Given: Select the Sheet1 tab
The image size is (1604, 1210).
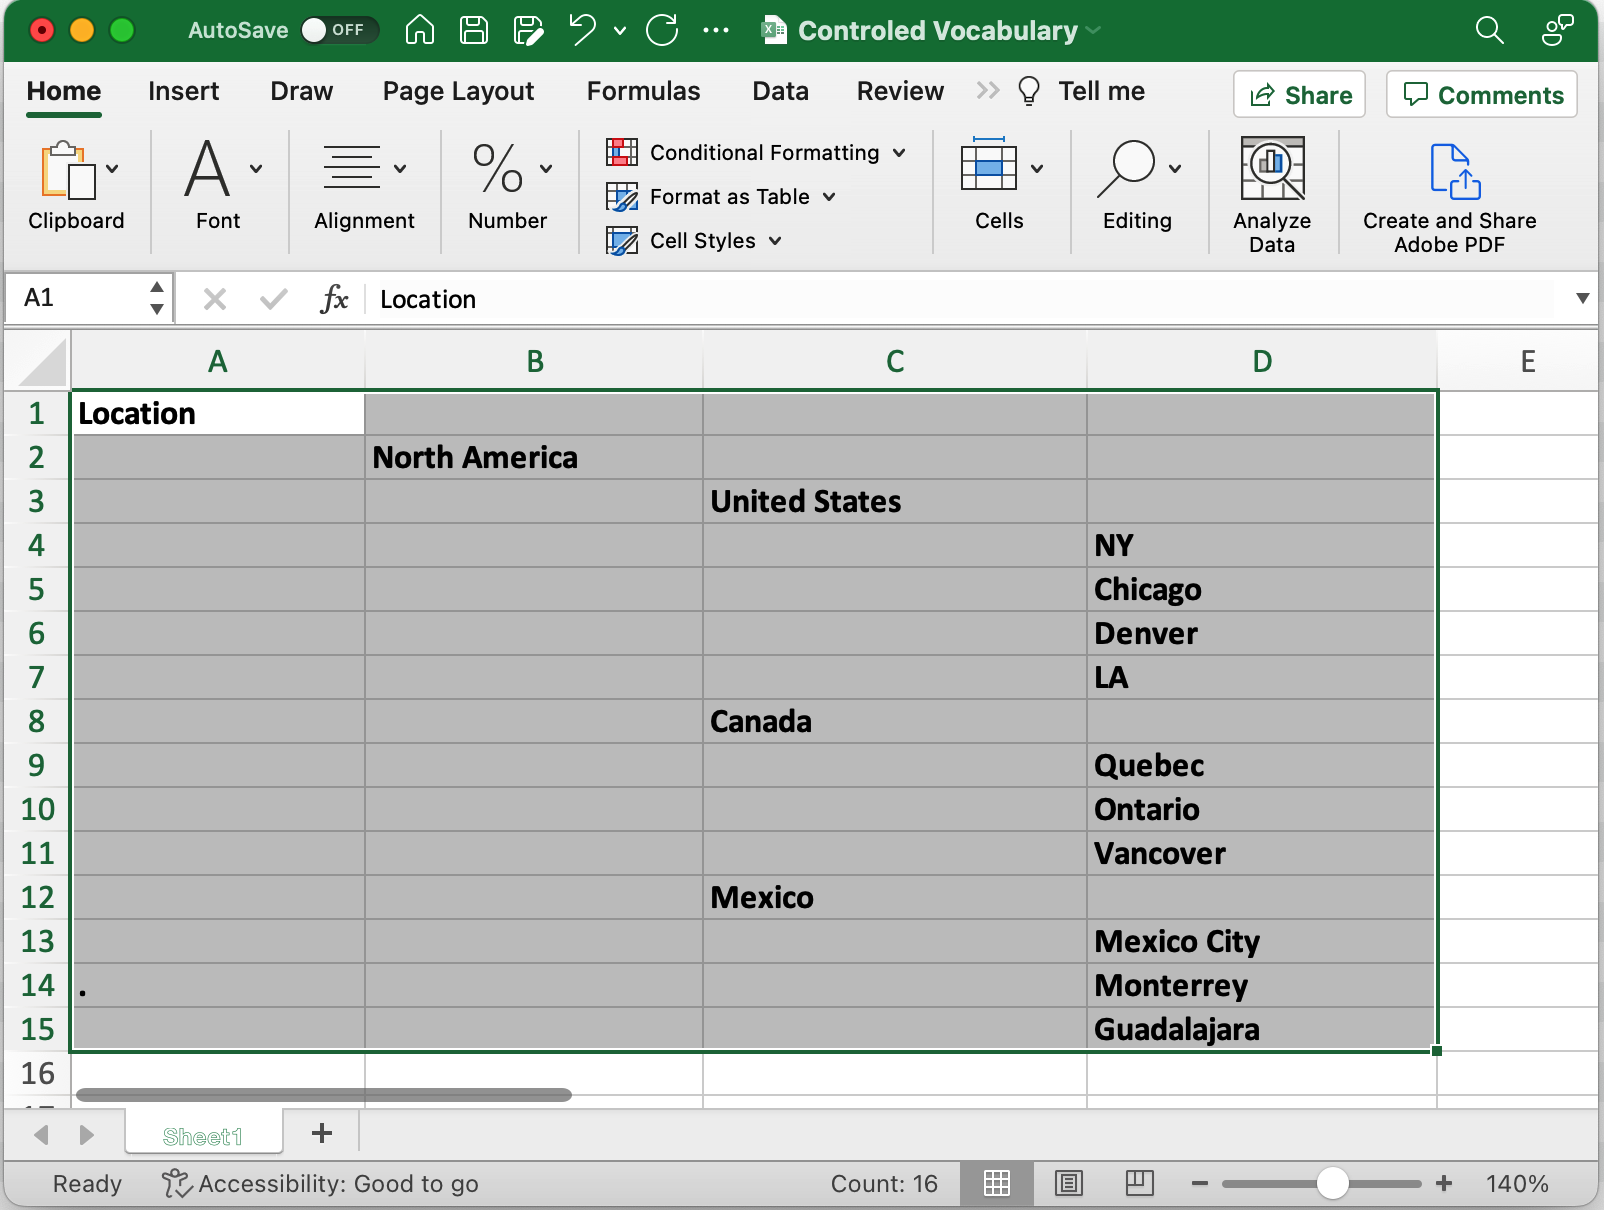Looking at the screenshot, I should coord(203,1136).
